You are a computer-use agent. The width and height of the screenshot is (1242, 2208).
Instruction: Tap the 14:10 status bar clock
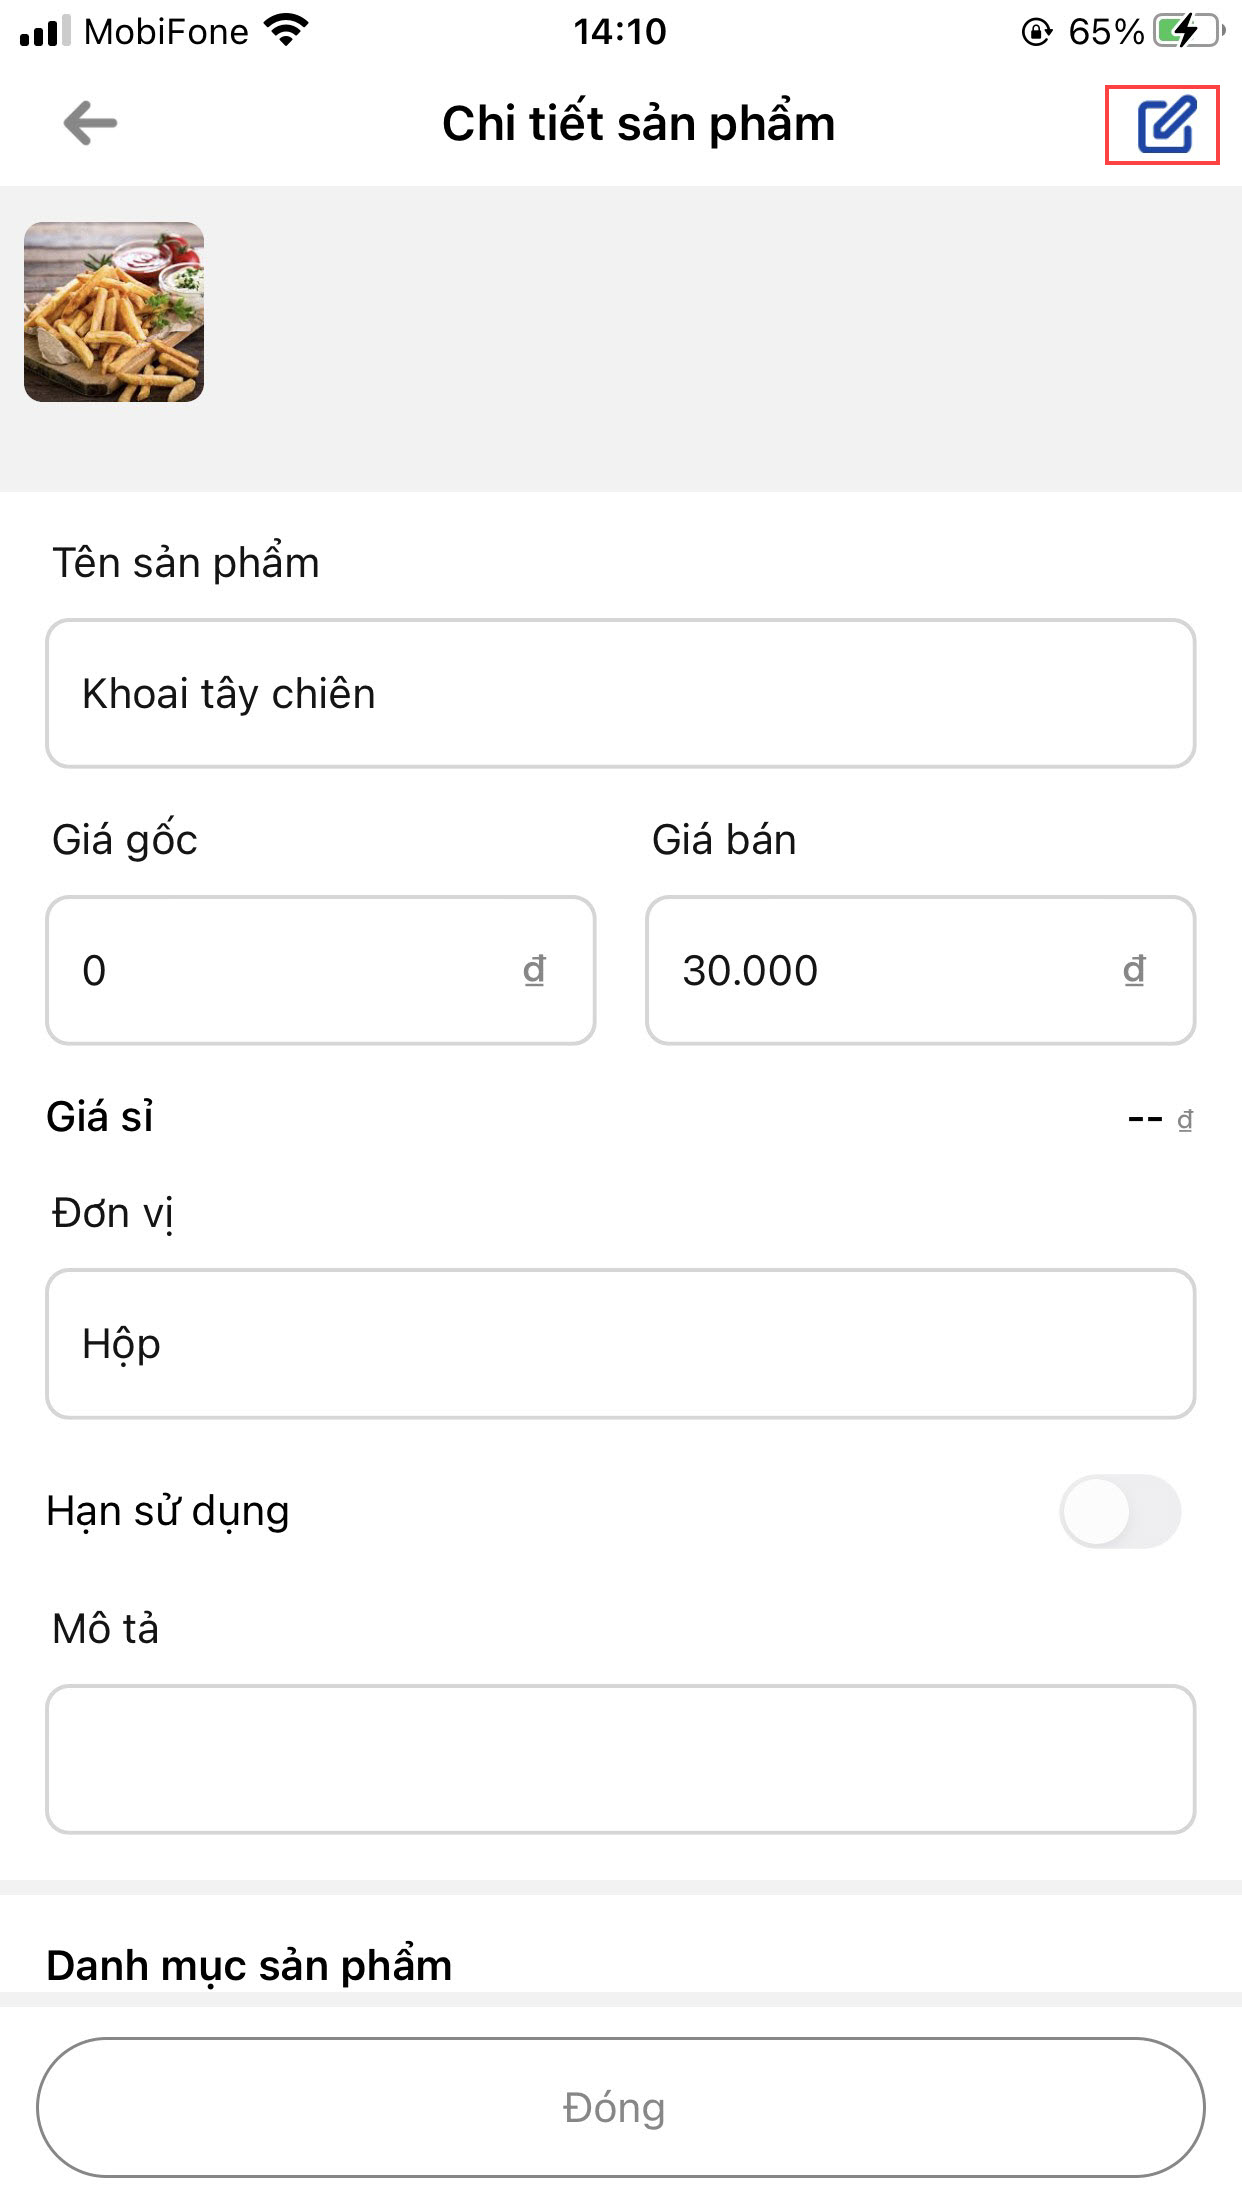pyautogui.click(x=620, y=32)
